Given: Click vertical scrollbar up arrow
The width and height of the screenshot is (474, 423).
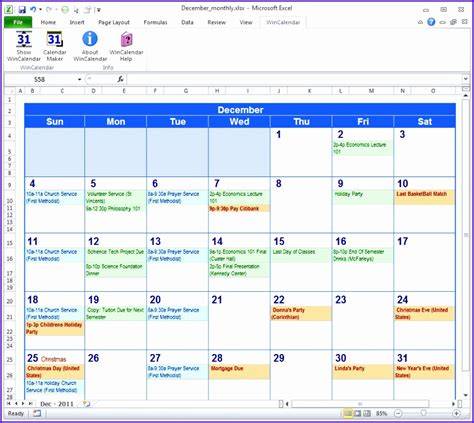Looking at the screenshot, I should (466, 96).
